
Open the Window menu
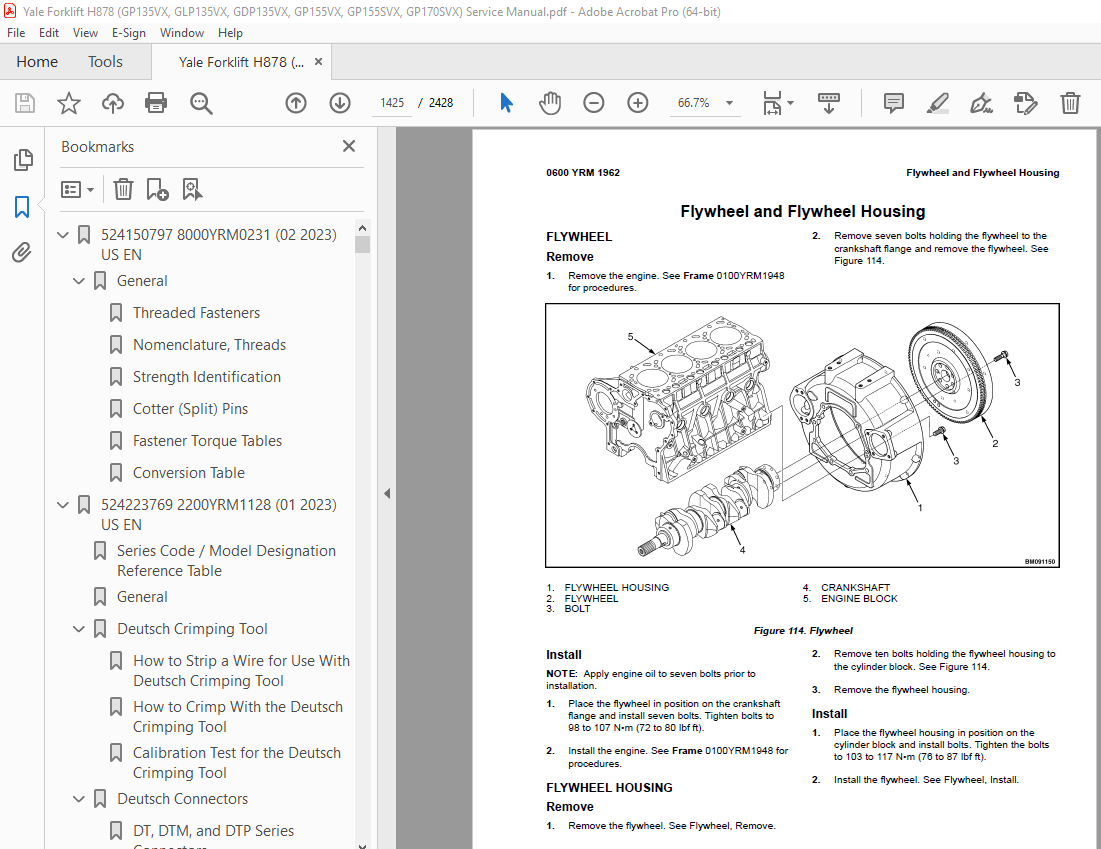tap(181, 33)
